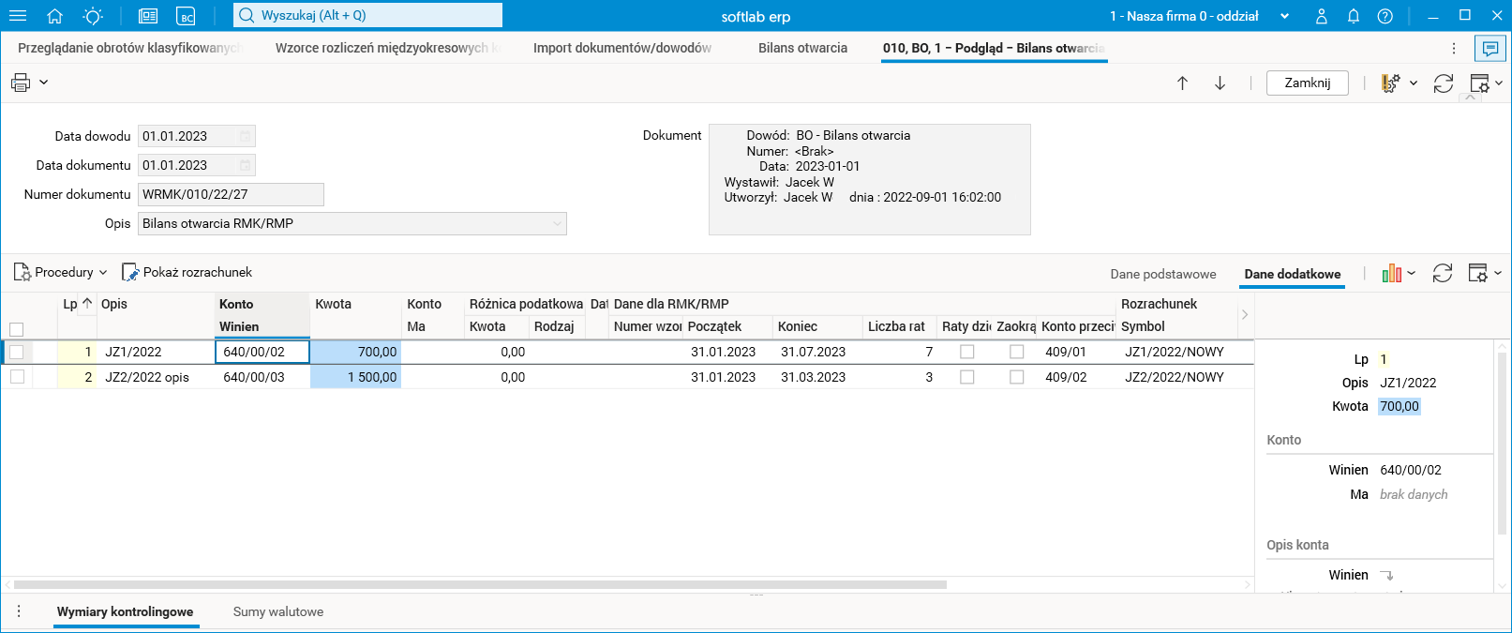Click the Numer dokumentu field

pos(231,194)
